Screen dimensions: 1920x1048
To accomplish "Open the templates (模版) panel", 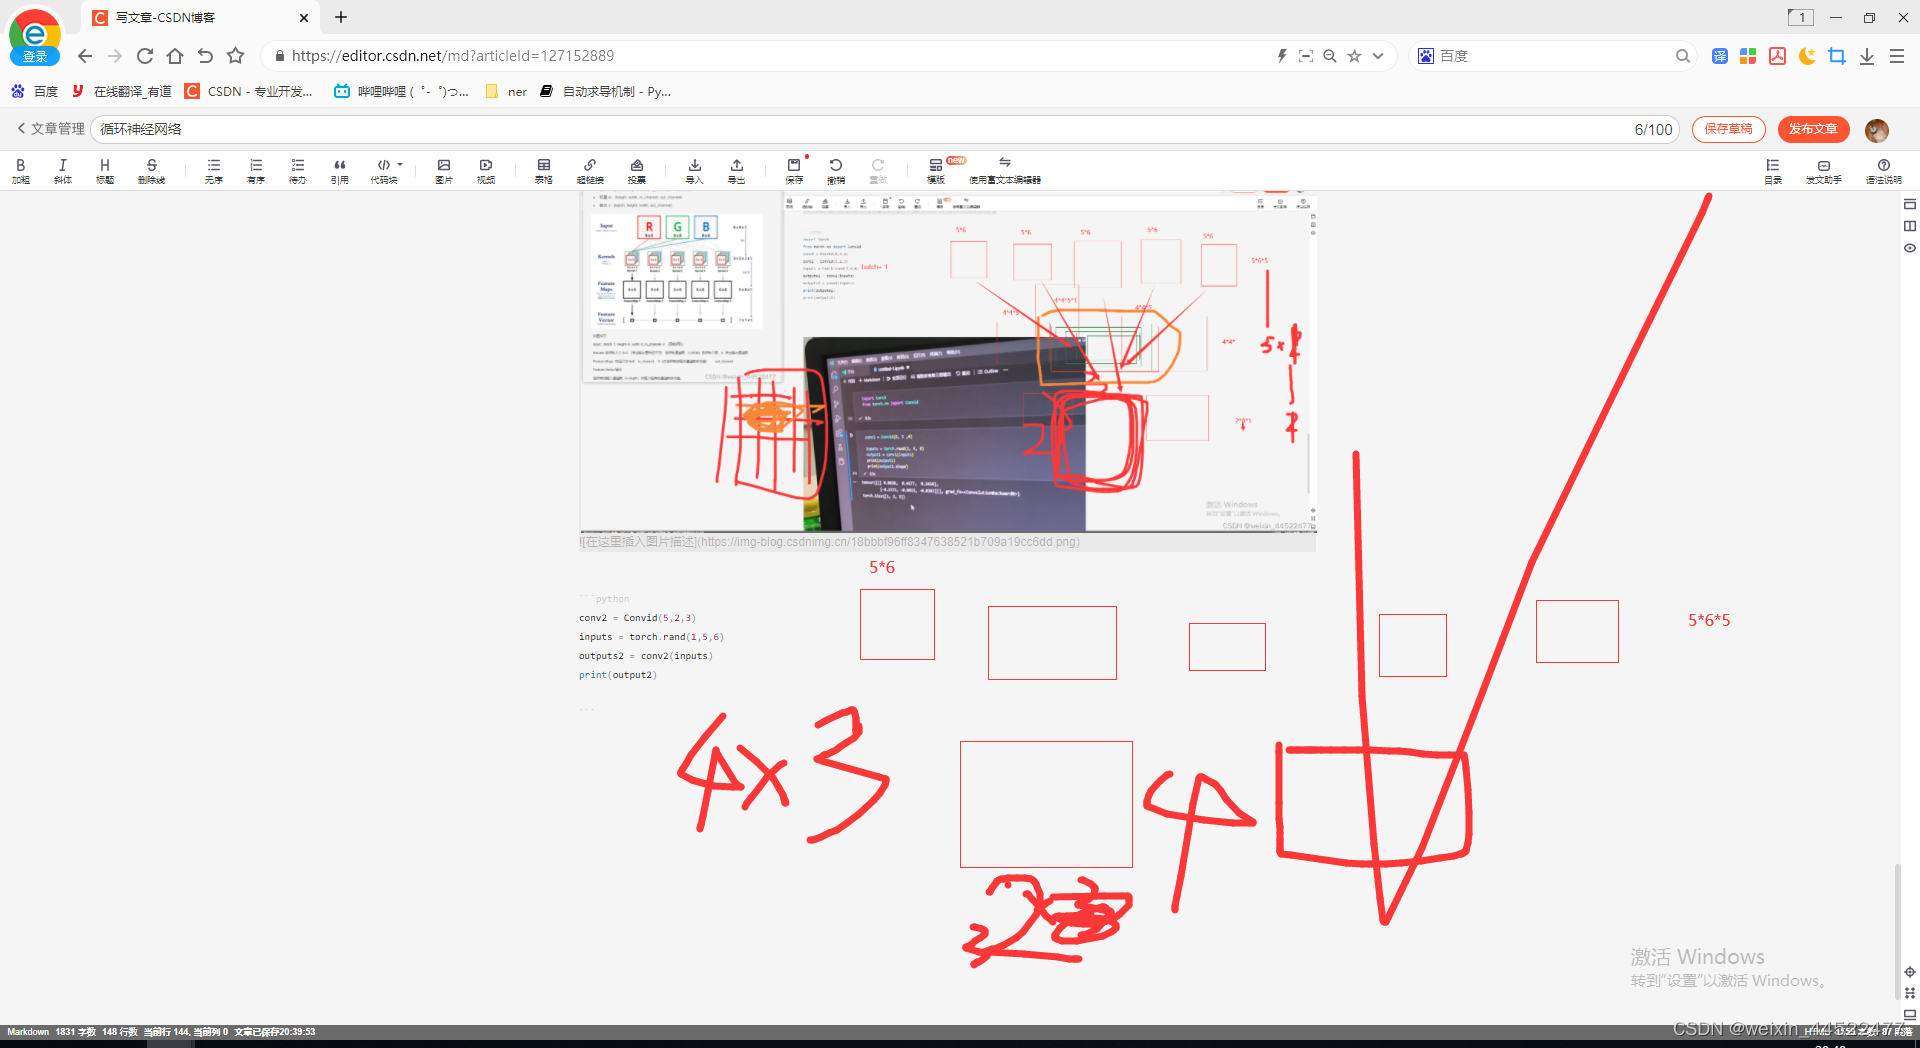I will point(936,170).
